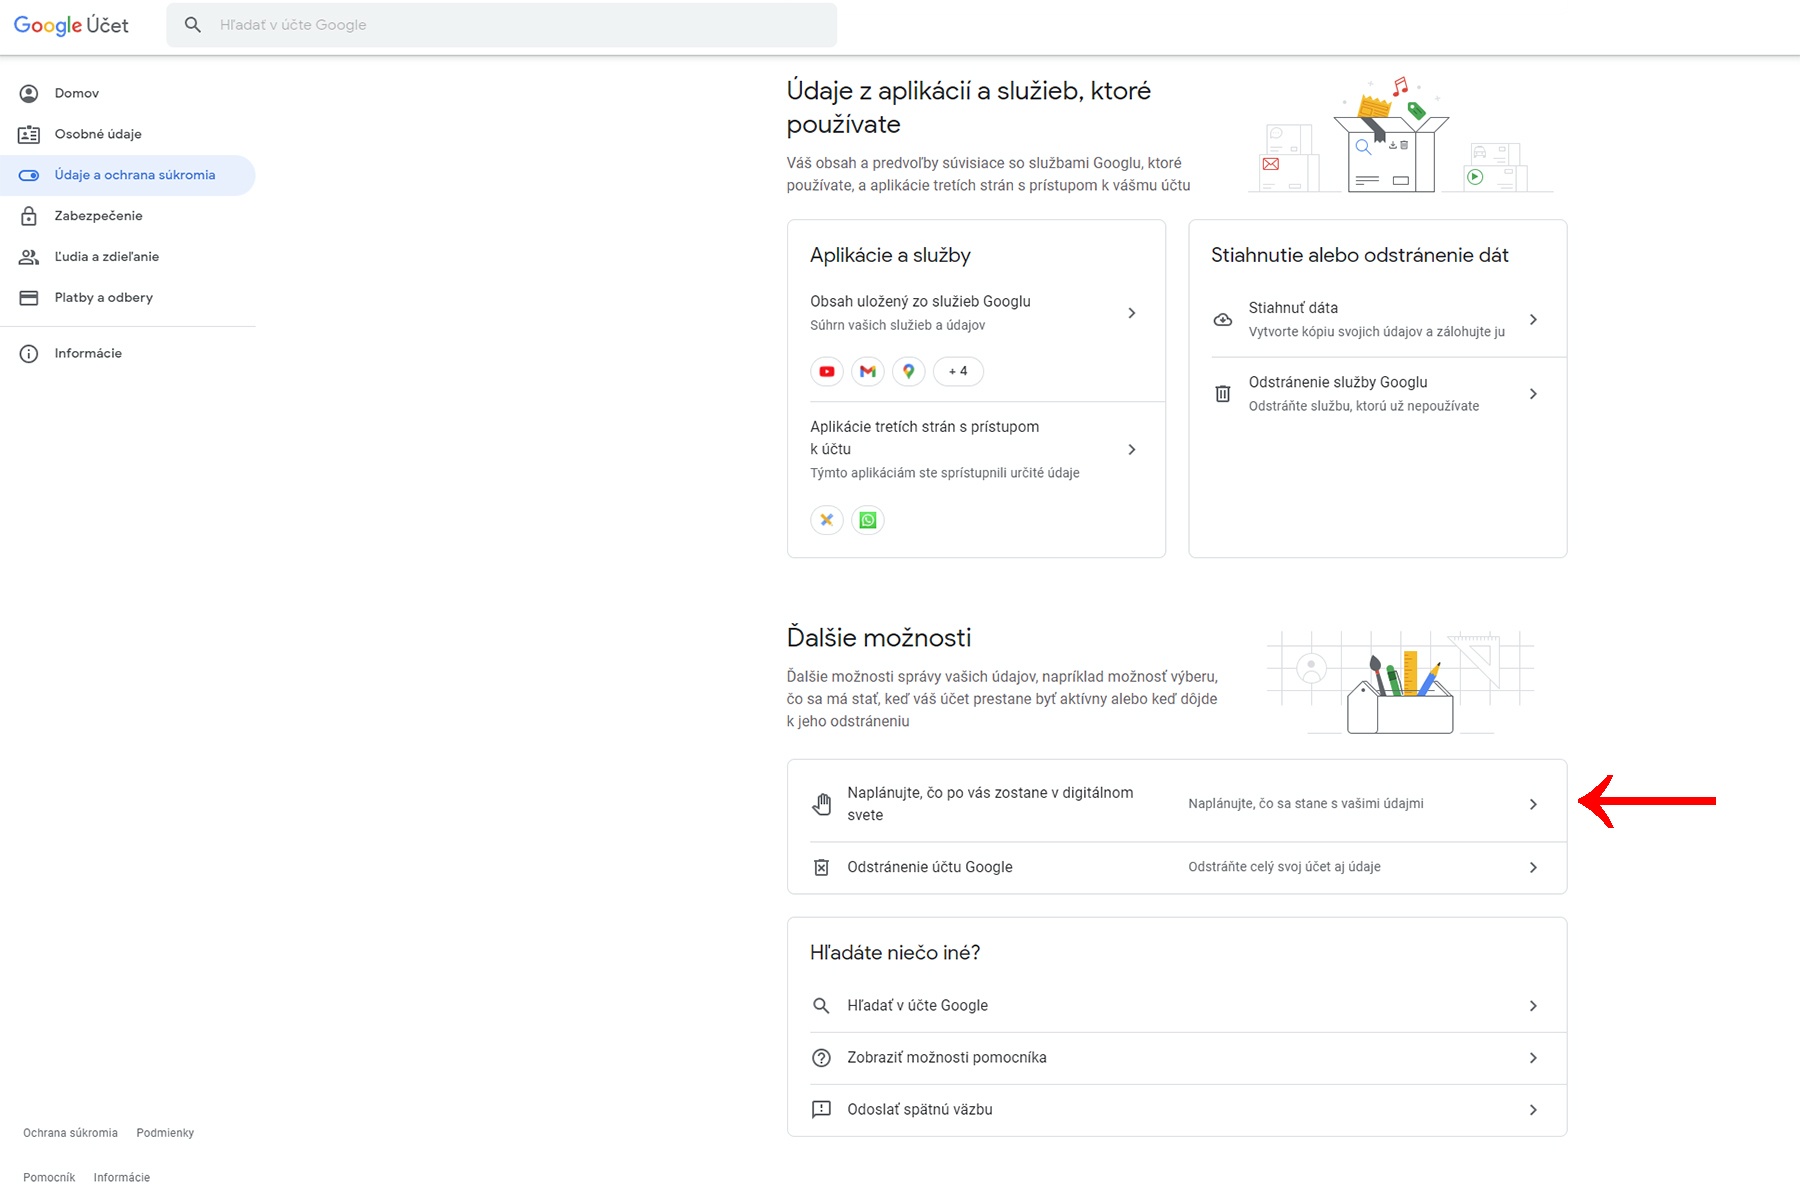
Task: Expand chevron in Zobraziť možnosti pomocníka row
Action: point(1533,1057)
